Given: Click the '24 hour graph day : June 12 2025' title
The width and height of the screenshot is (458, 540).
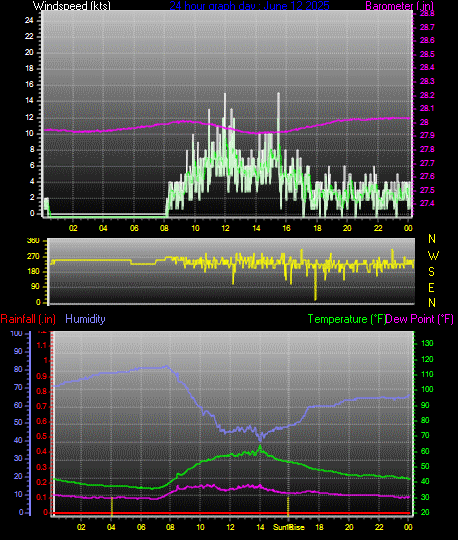Looking at the screenshot, I should coord(249,5).
